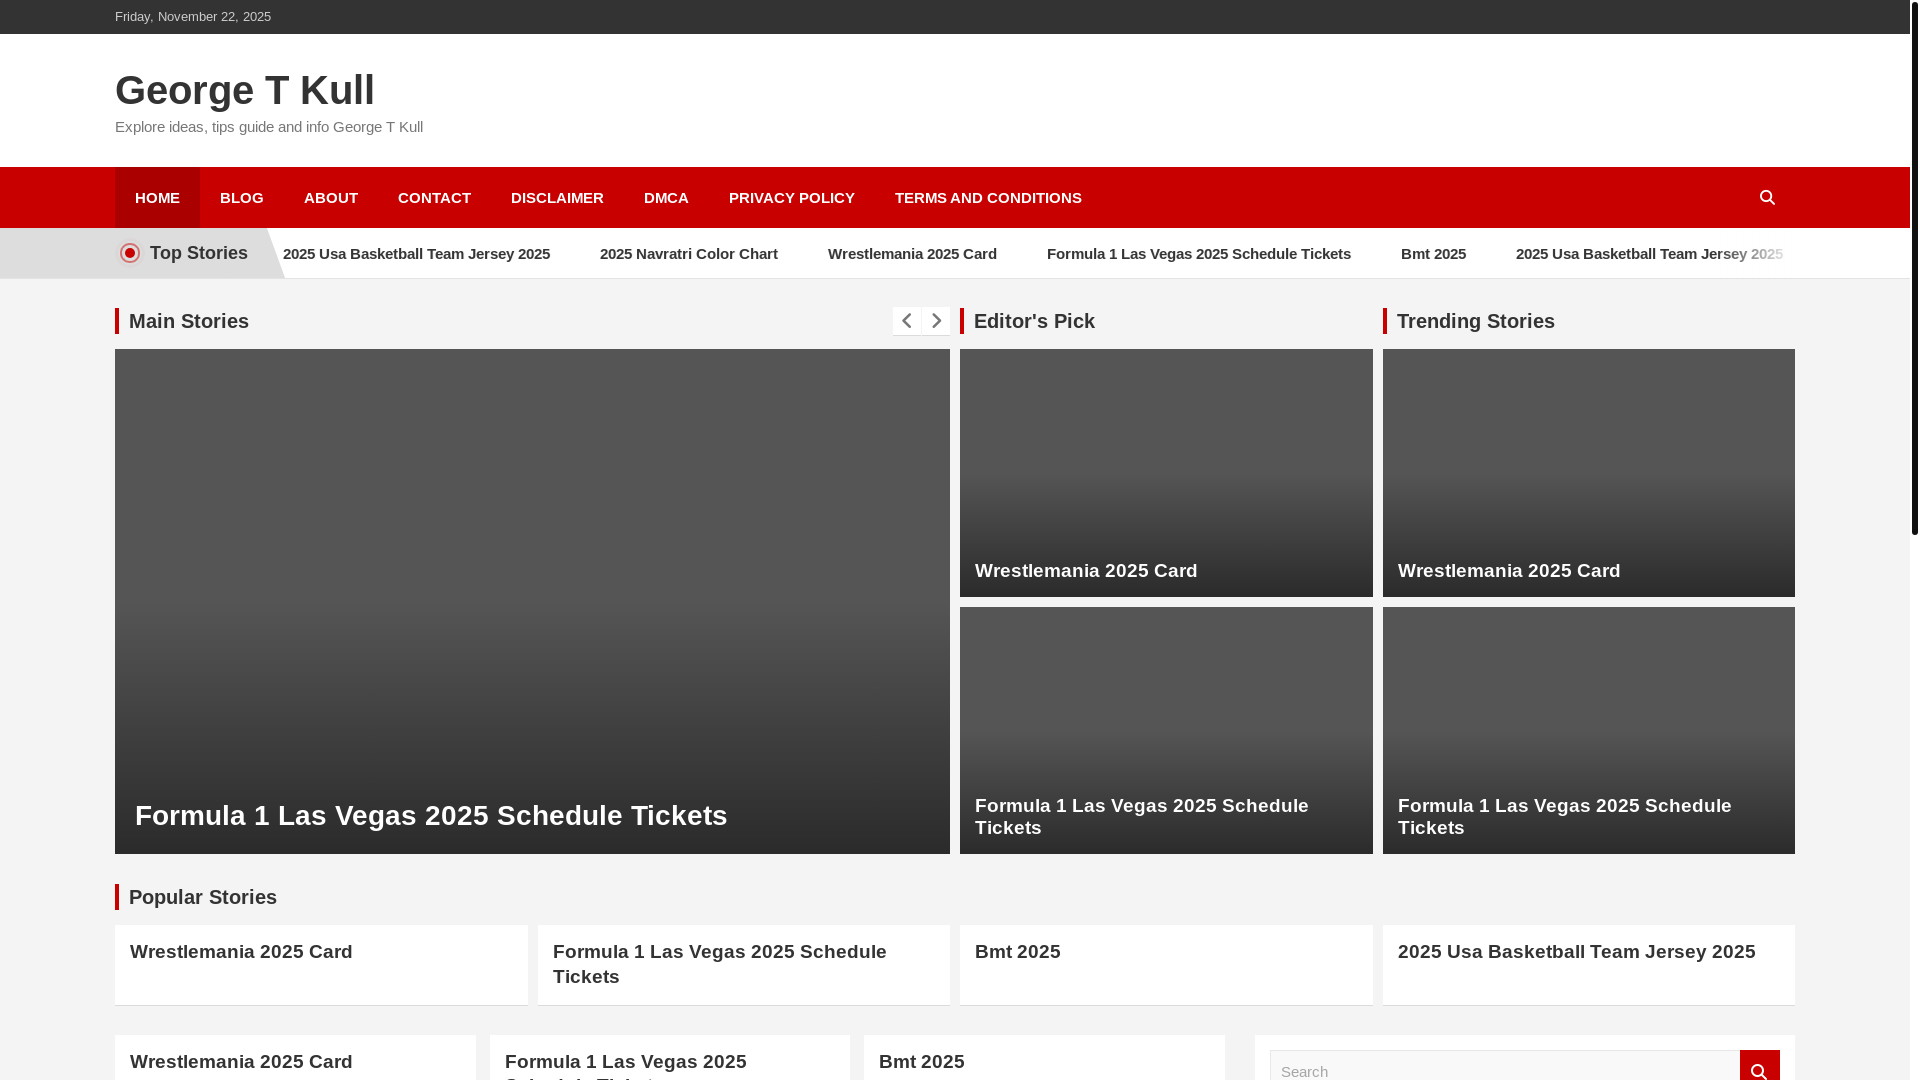Open the PRIVACY POLICY page

coord(792,198)
